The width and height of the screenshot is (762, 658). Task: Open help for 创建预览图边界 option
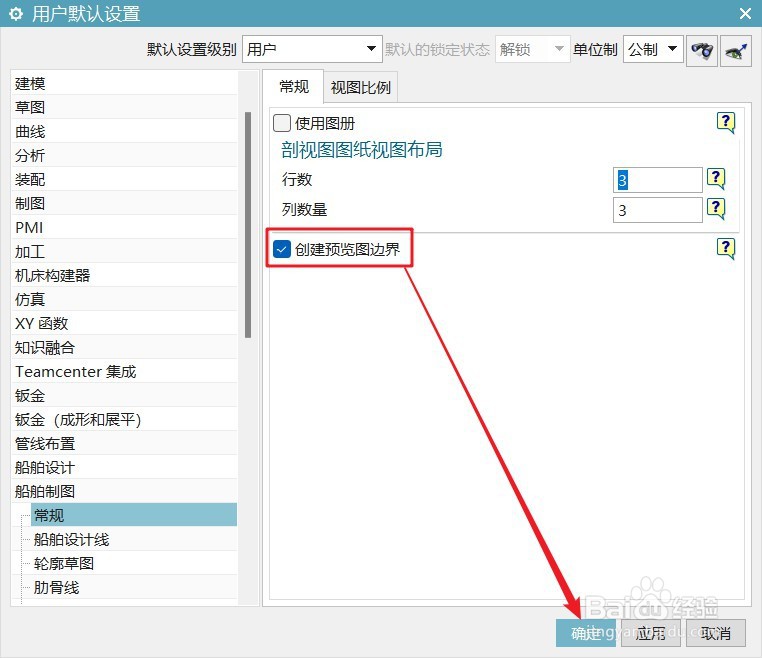(x=726, y=248)
